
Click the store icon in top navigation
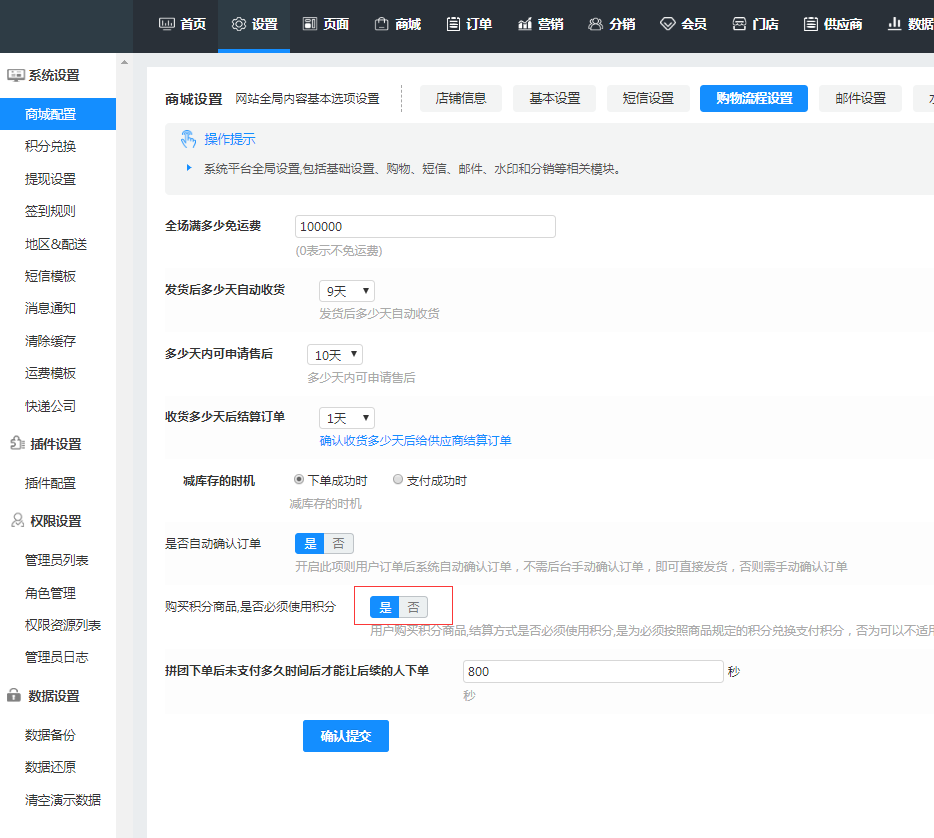click(x=739, y=24)
